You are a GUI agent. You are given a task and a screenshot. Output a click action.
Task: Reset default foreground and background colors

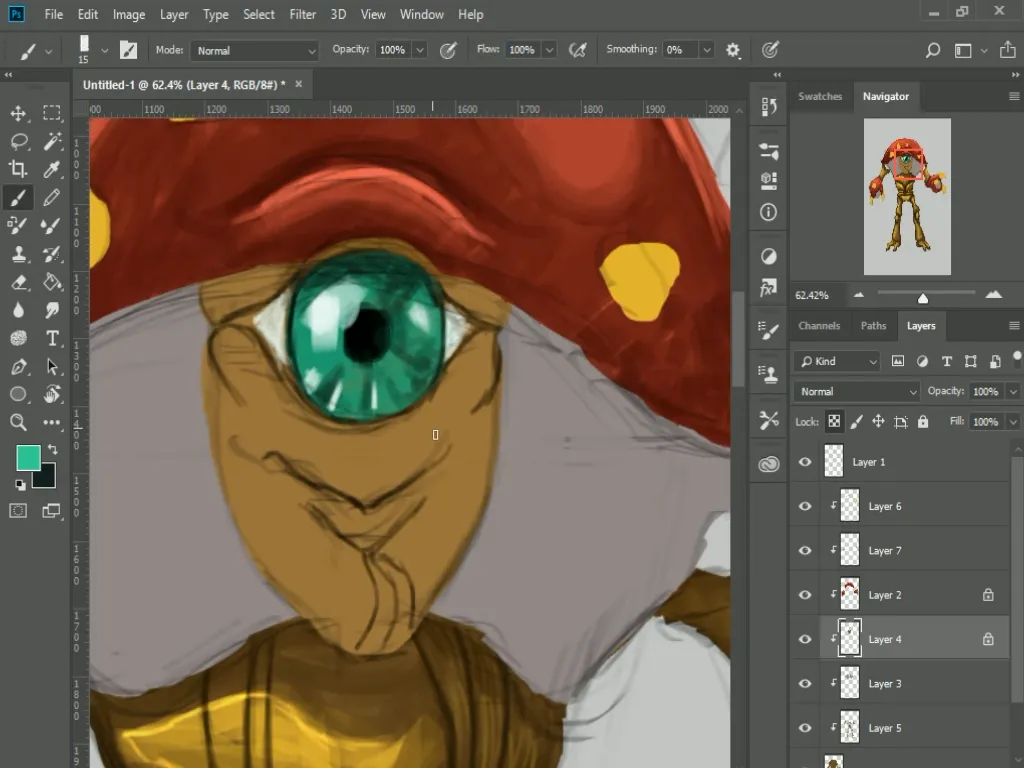pyautogui.click(x=20, y=485)
